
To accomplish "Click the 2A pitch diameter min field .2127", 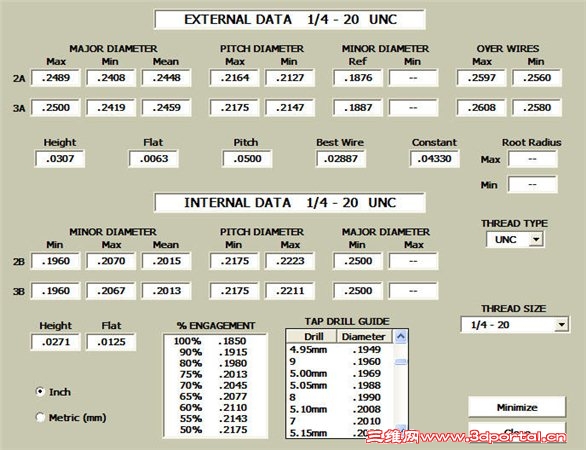I will click(x=290, y=78).
